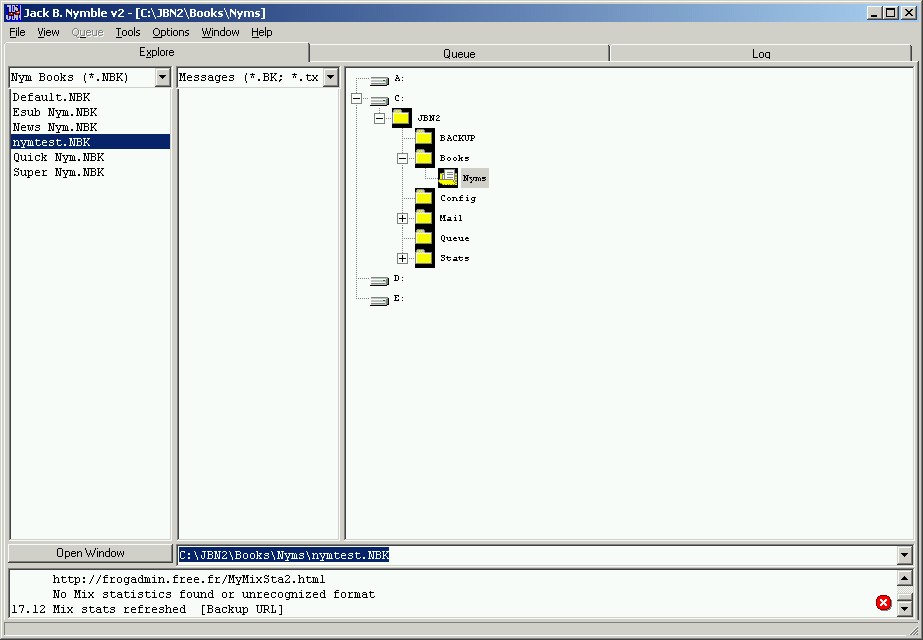This screenshot has height=640, width=923.
Task: Click the Open Window button
Action: (90, 553)
